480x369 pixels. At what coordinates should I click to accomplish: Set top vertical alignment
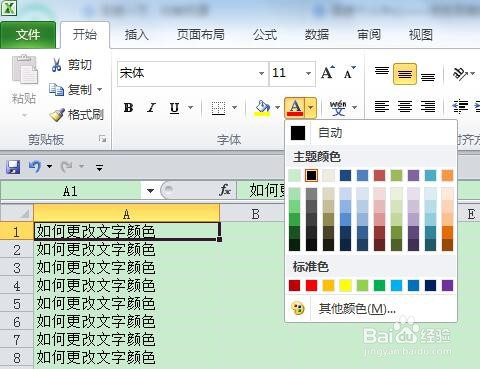point(382,71)
